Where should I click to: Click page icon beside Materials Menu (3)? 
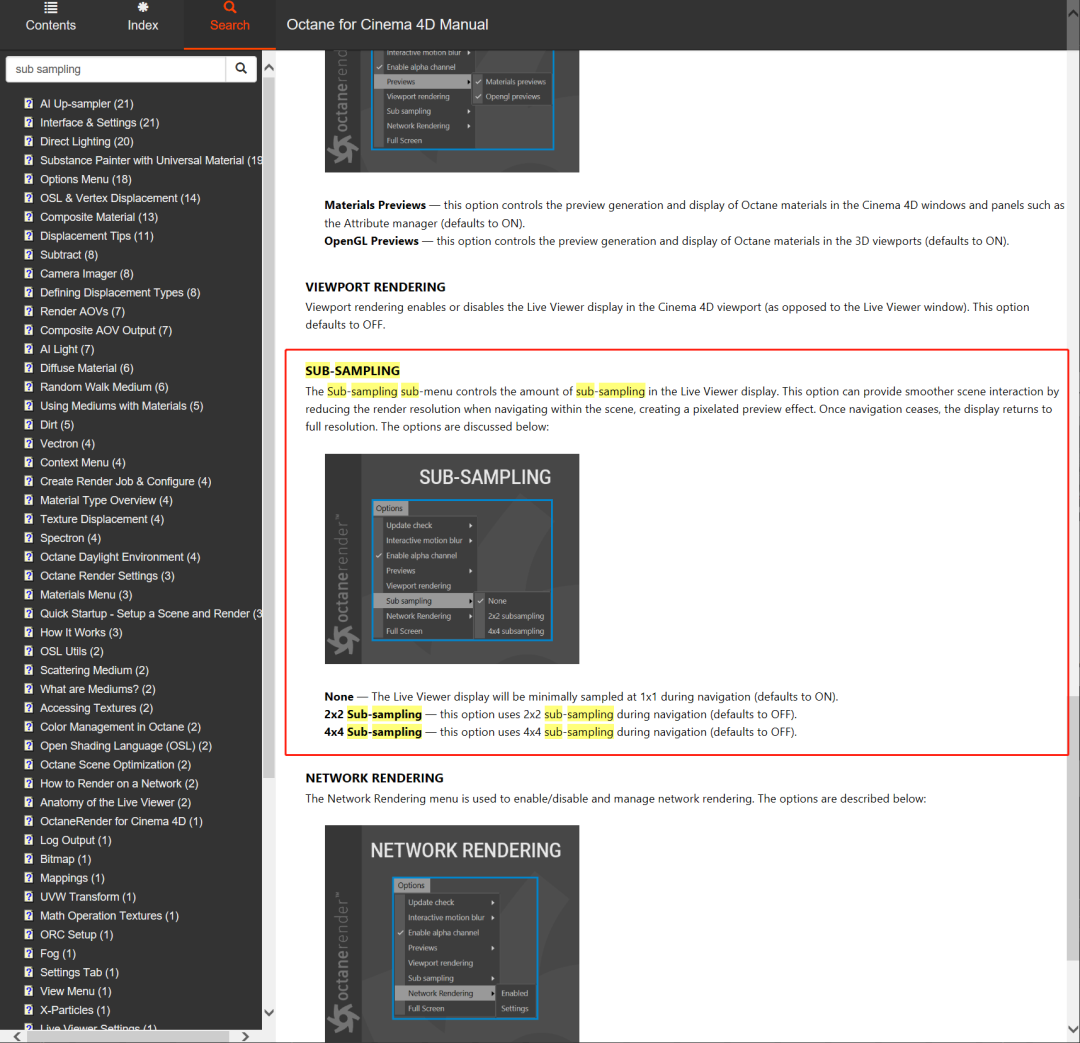tap(29, 595)
